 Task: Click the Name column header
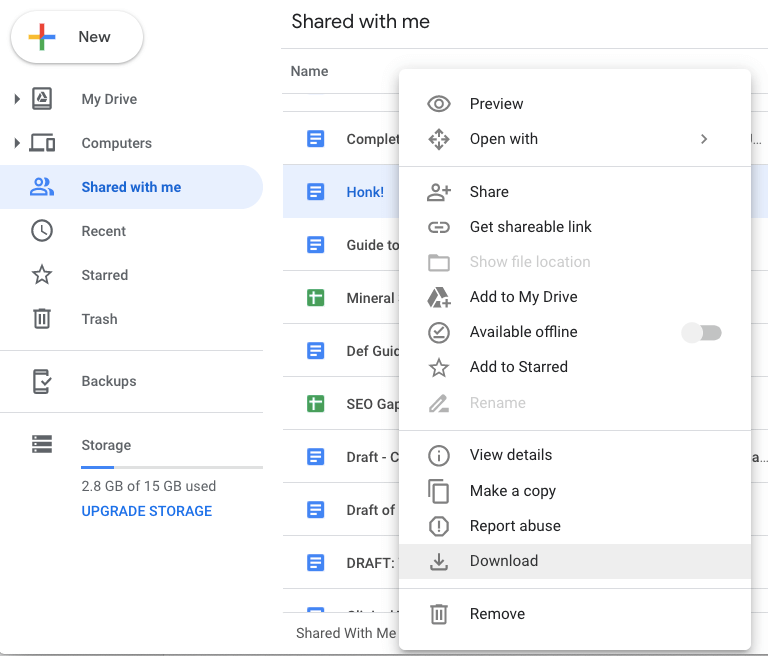[309, 71]
